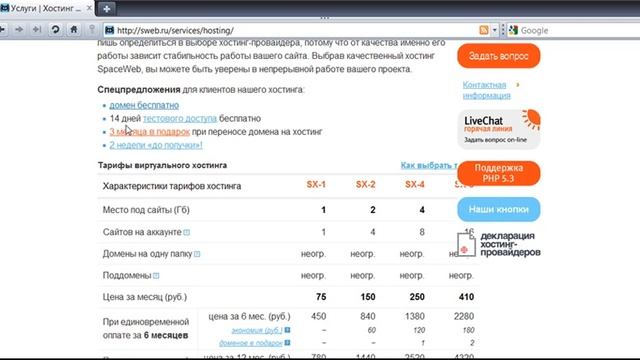This screenshot has width=640, height=360.
Task: Click the fast forward arrow button
Action: pyautogui.click(x=37, y=29)
